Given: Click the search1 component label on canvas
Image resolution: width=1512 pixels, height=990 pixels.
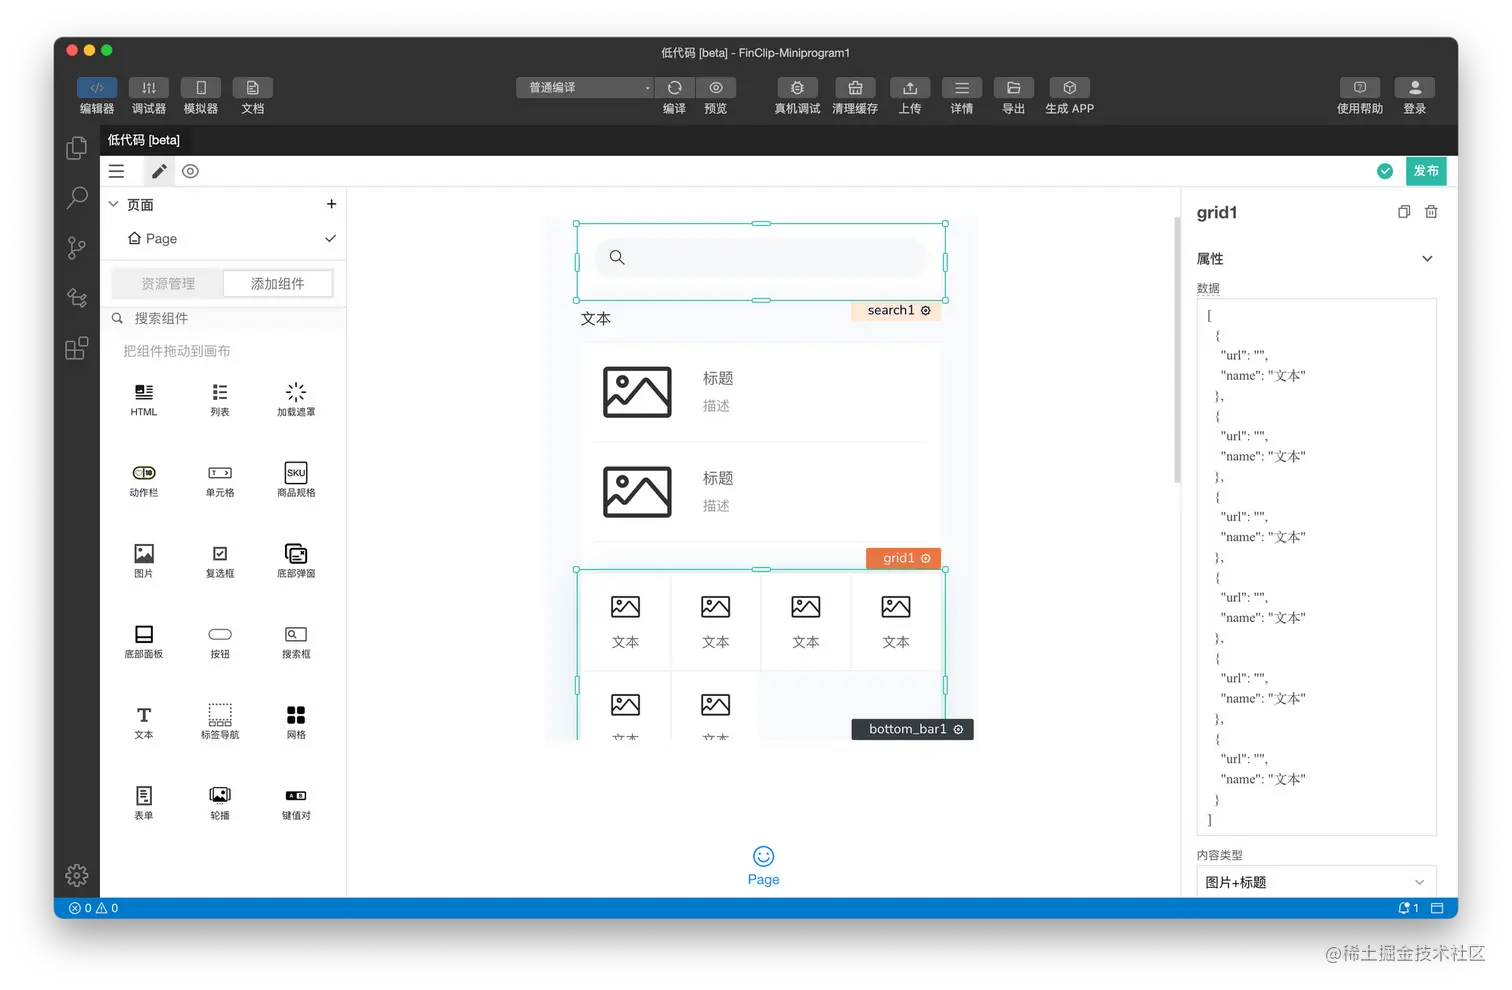Looking at the screenshot, I should click(897, 311).
